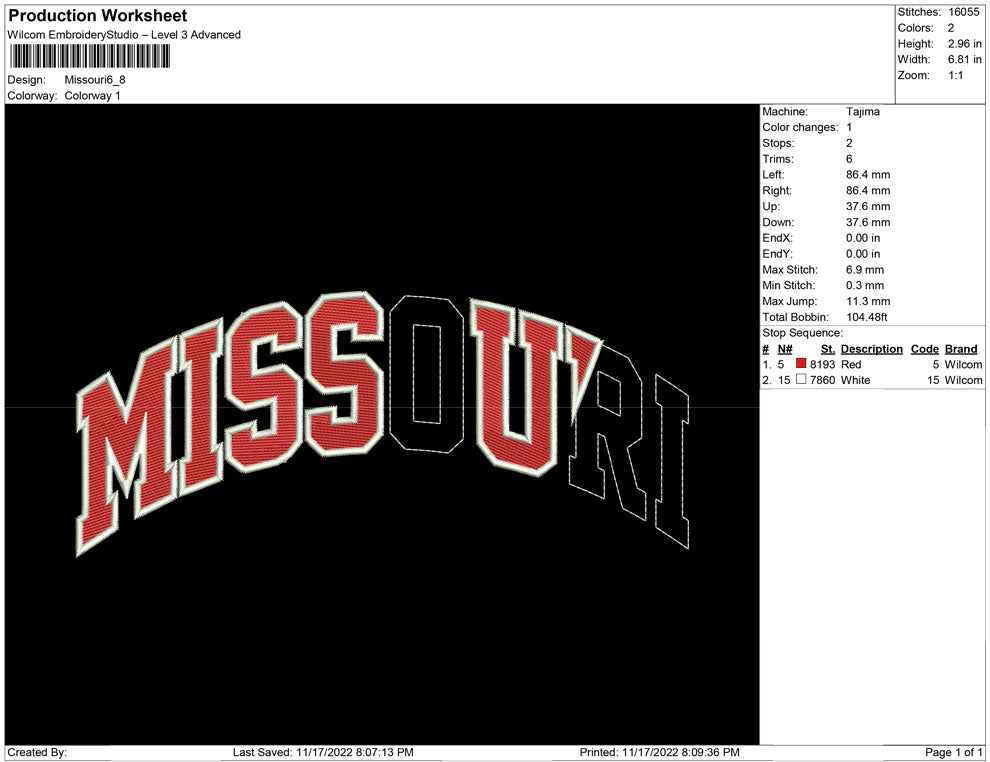
Task: Click the red color swatch in stop sequence
Action: [801, 364]
